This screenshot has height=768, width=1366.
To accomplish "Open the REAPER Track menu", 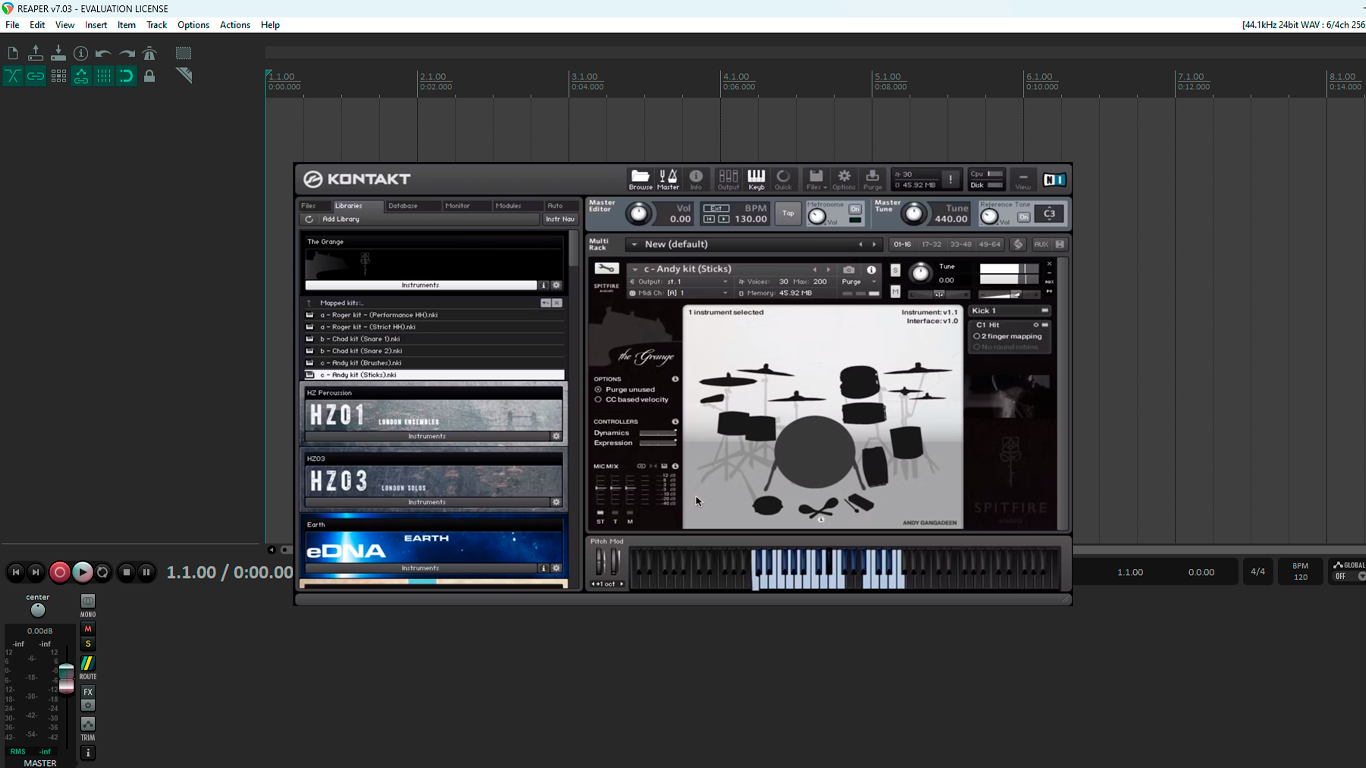I will pos(157,25).
